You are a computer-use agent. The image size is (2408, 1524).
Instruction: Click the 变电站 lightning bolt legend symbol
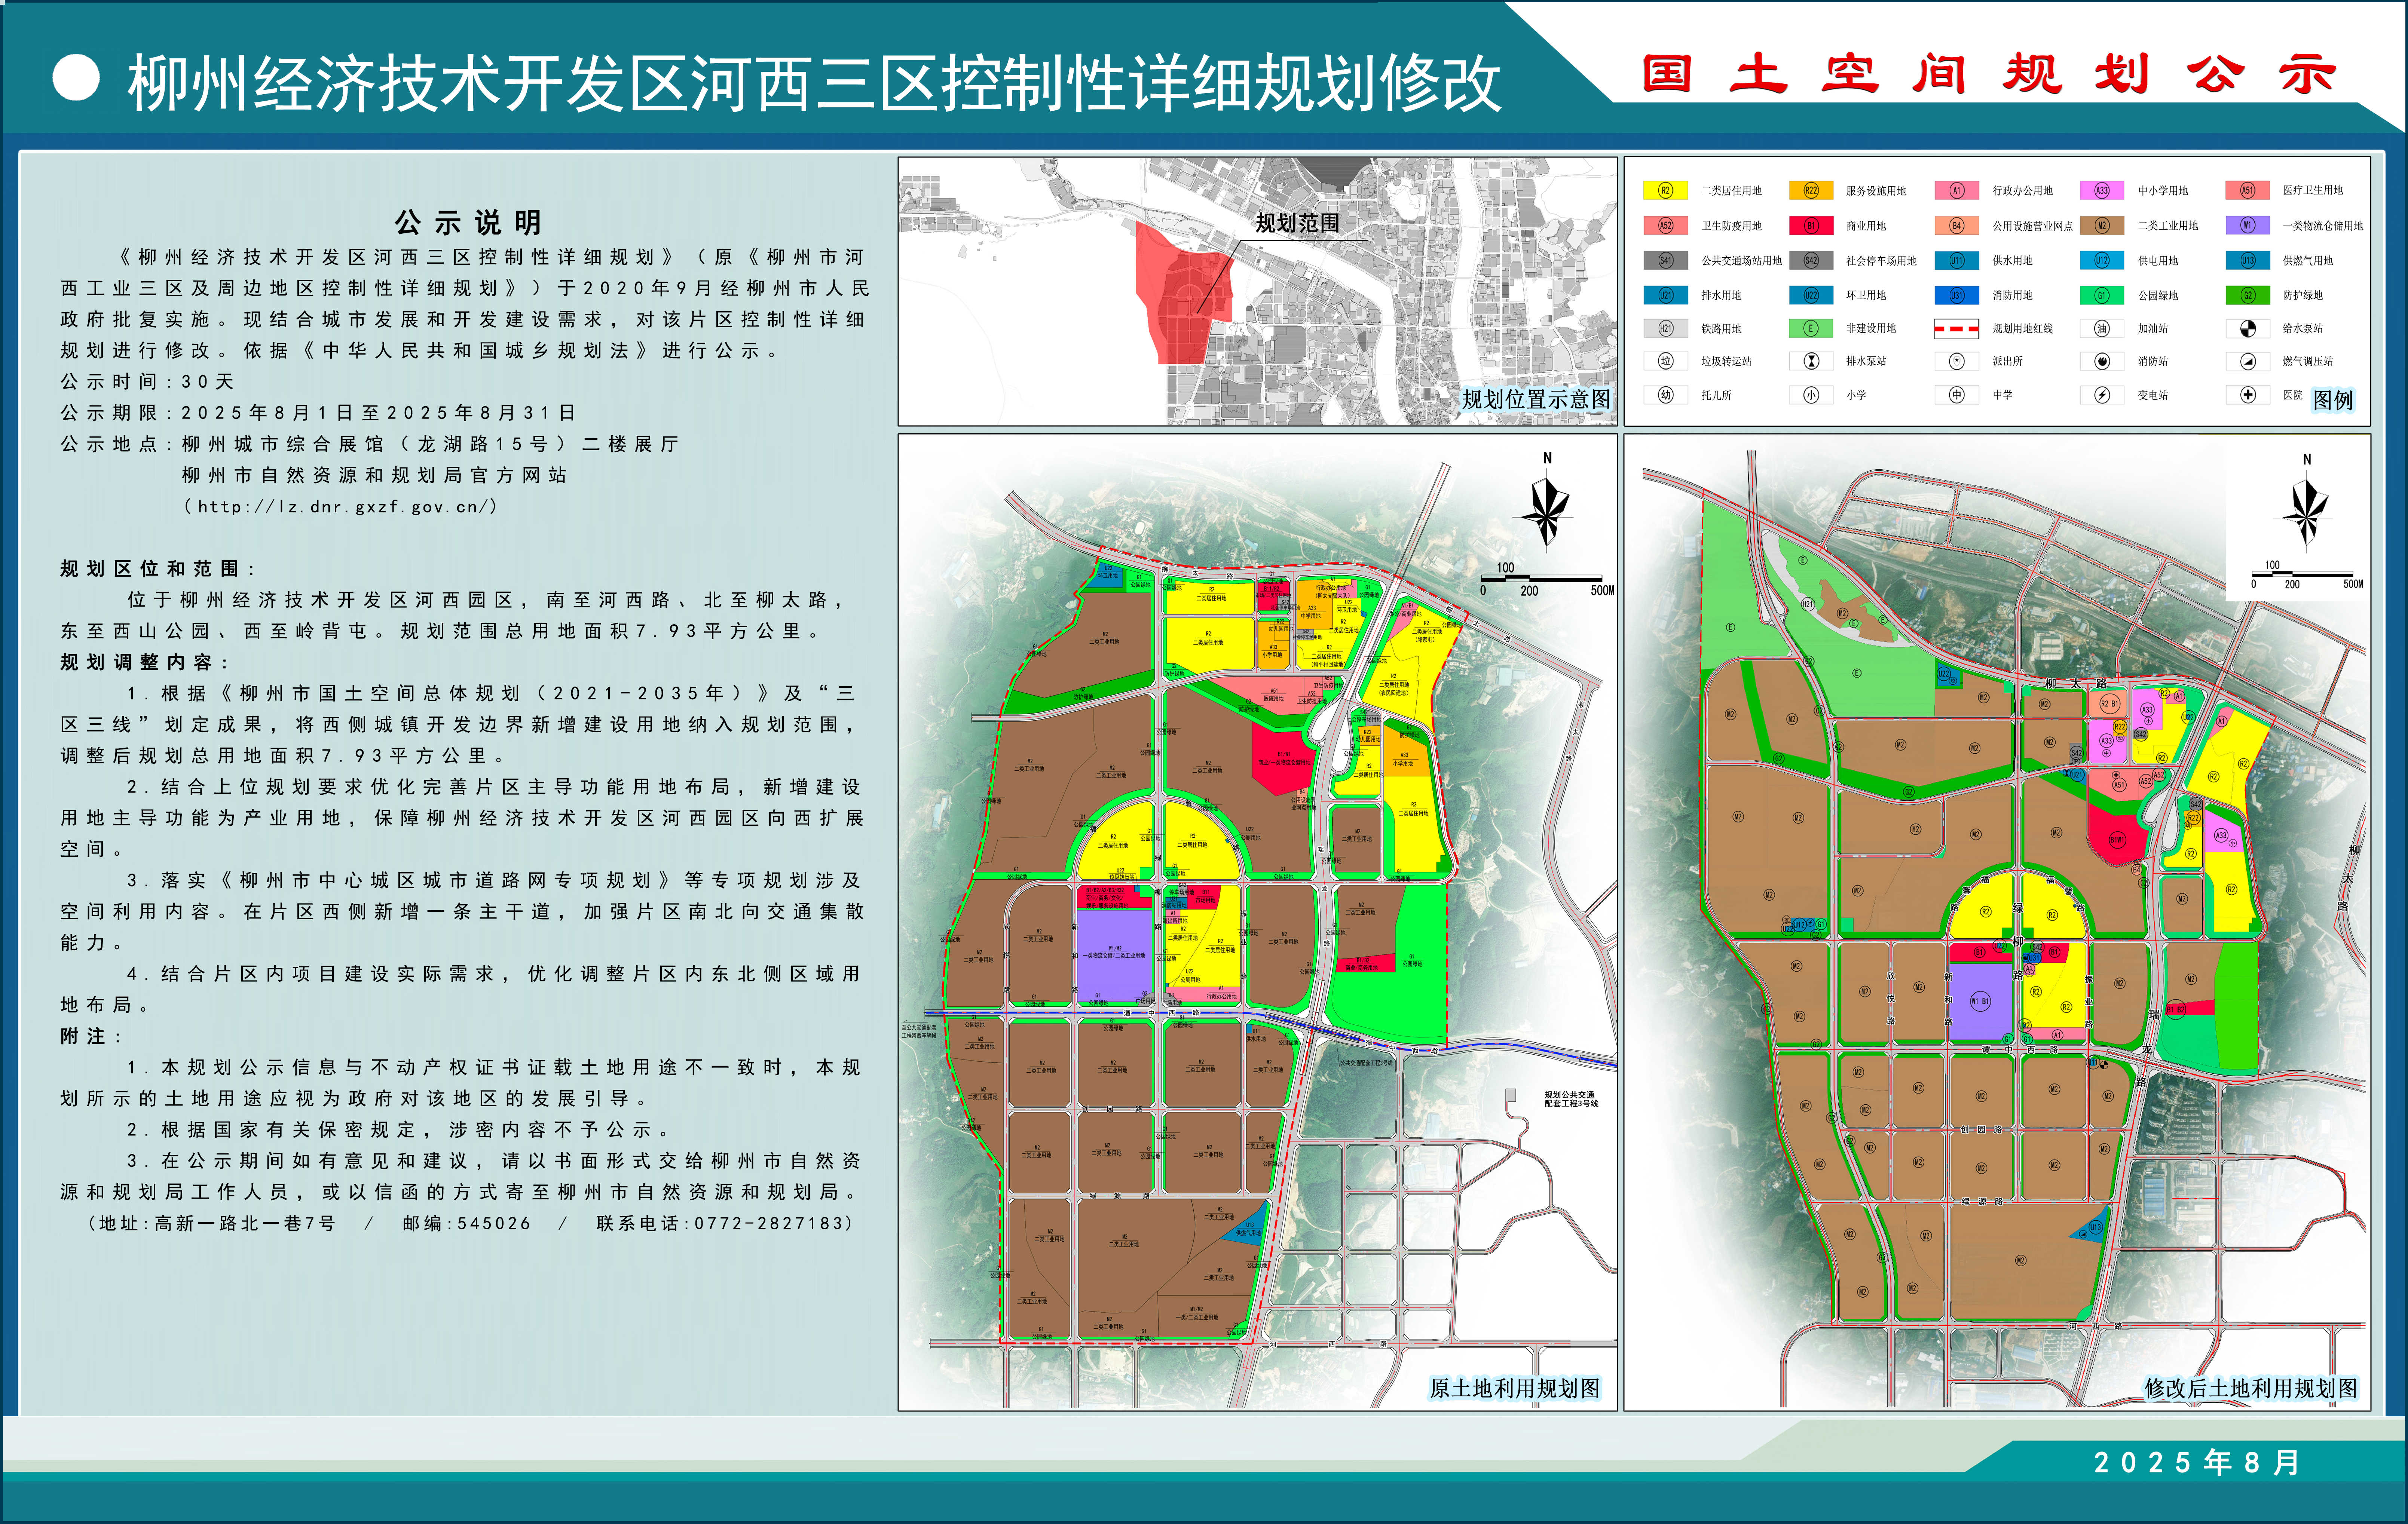[2102, 395]
